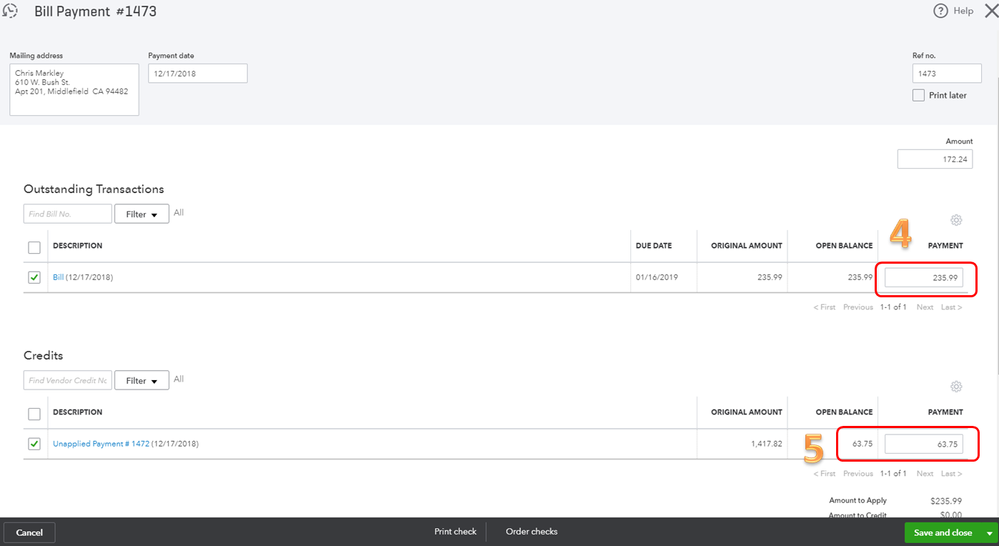This screenshot has width=999, height=546.
Task: Toggle select-all checkbox in Credits header
Action: coord(34,414)
